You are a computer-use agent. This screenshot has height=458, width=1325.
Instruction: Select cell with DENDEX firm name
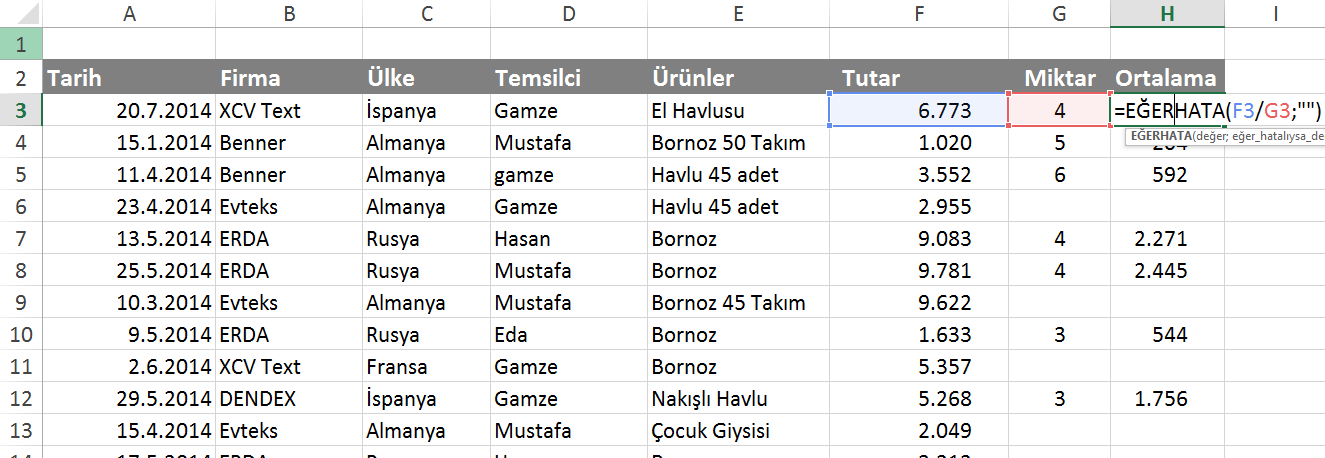(x=288, y=399)
